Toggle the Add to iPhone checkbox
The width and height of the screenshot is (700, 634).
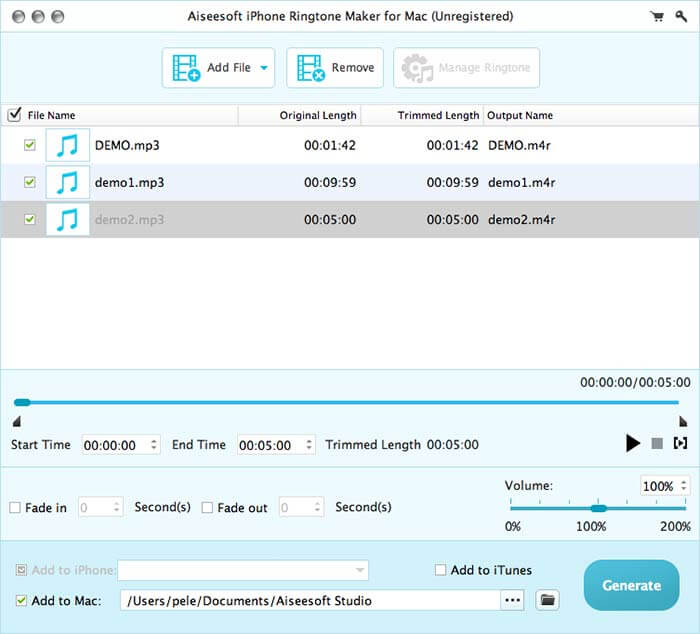click(x=21, y=570)
